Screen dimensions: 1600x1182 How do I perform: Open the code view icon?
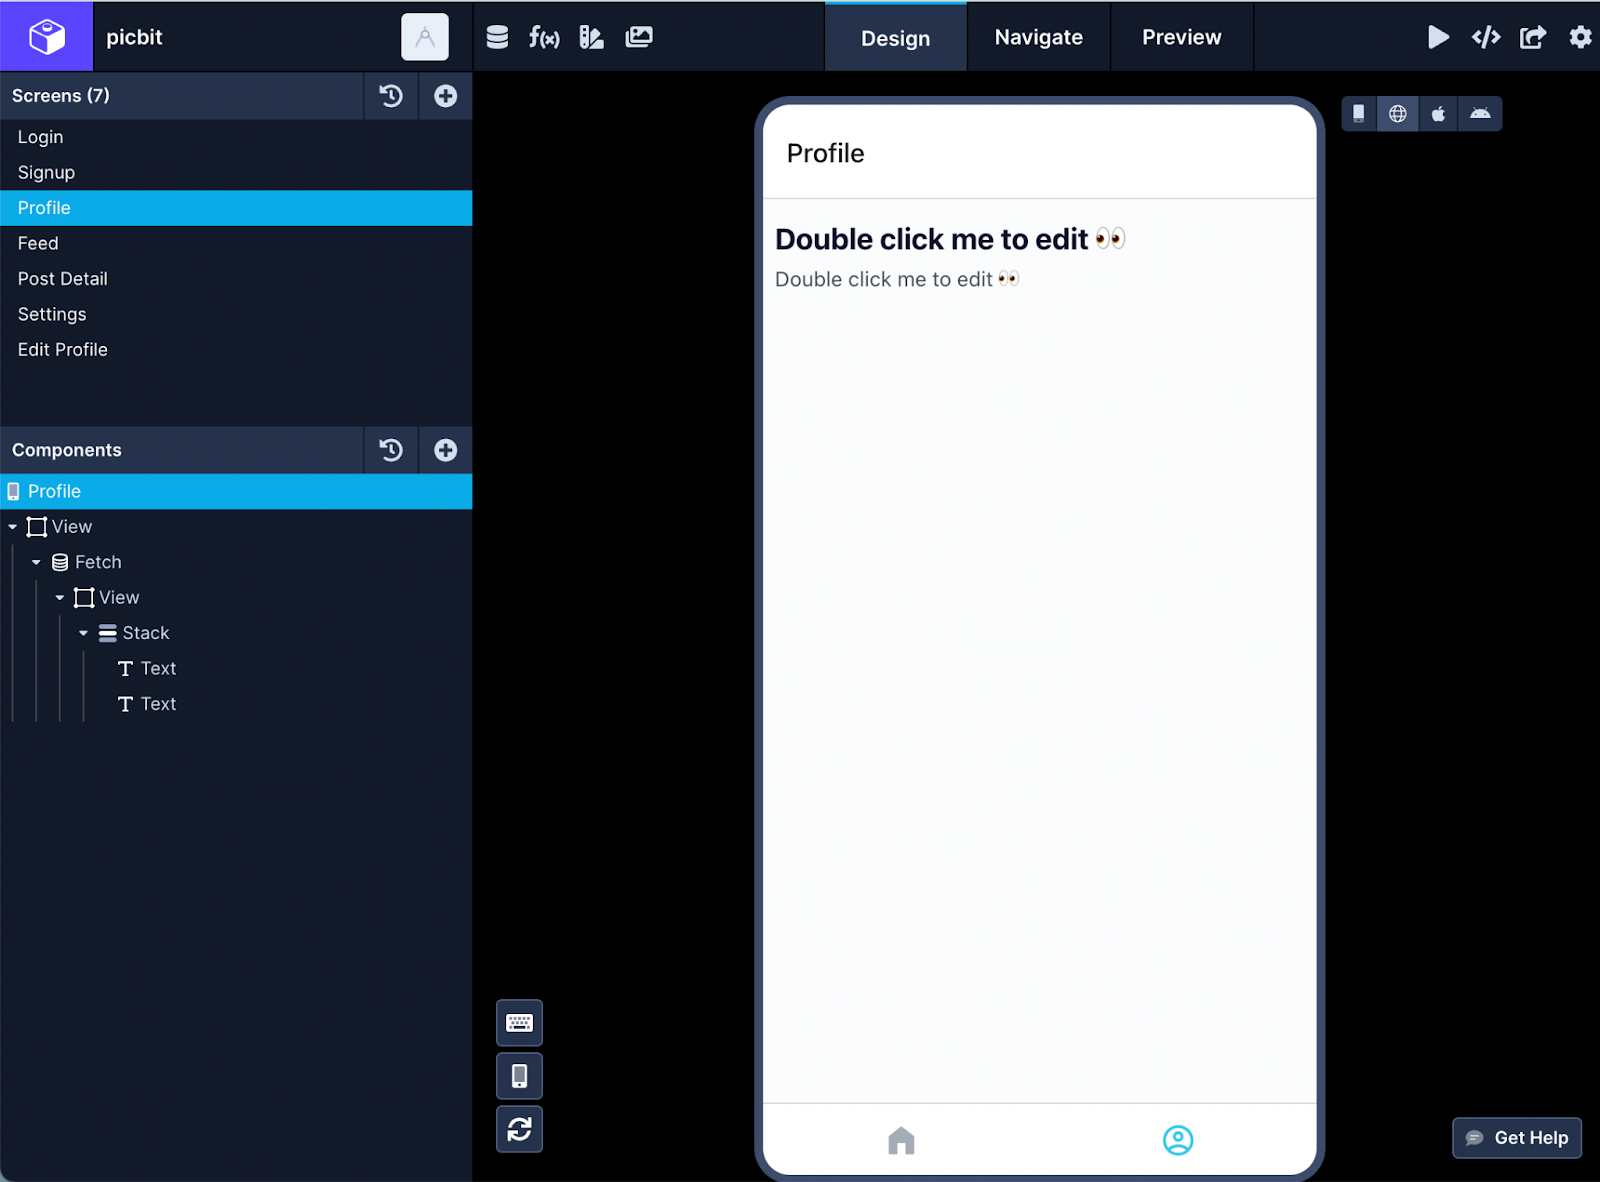1486,37
